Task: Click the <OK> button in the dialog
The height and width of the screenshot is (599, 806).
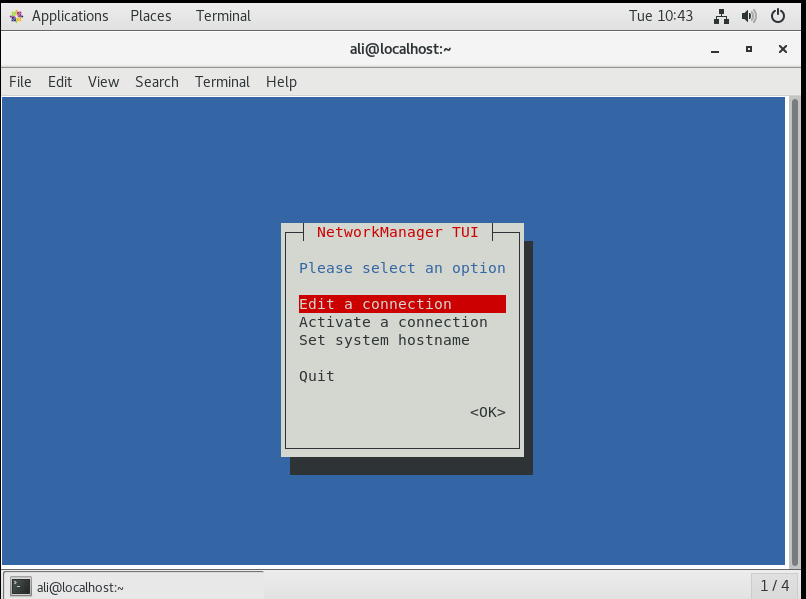Action: 487,412
